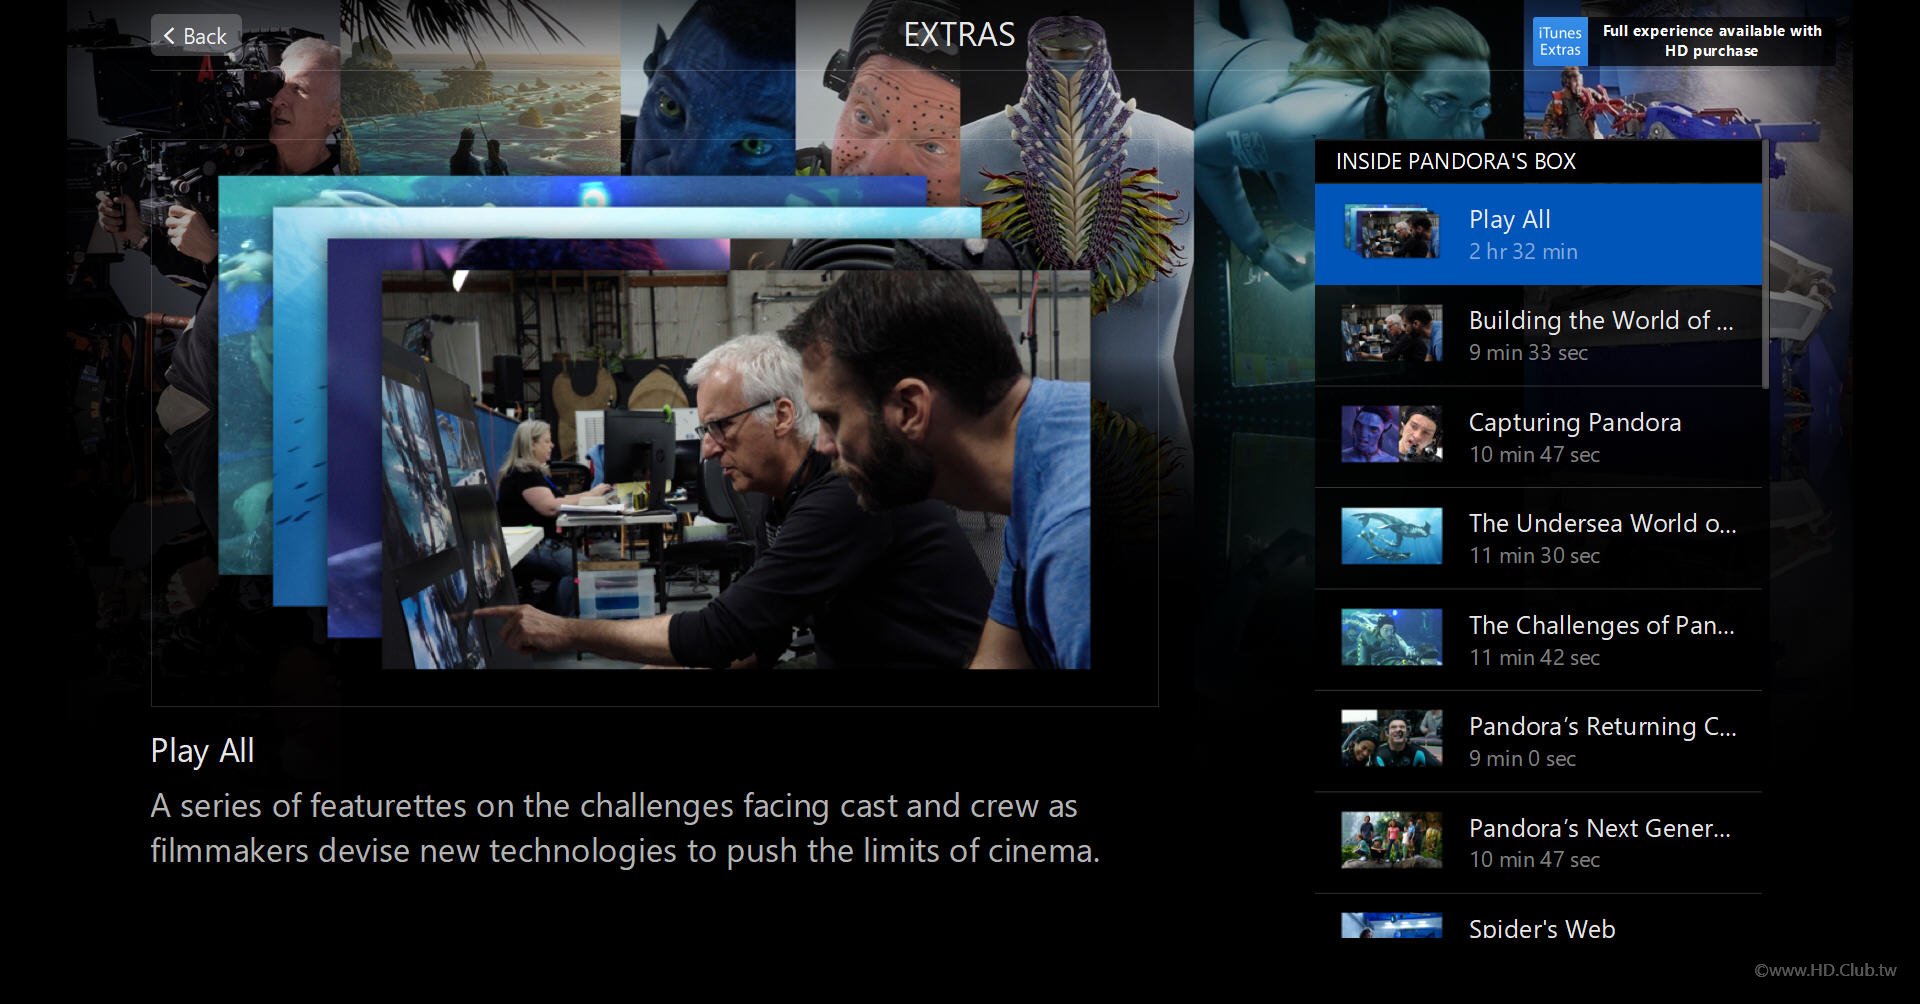Click The Undersea World thumbnail

[x=1392, y=536]
